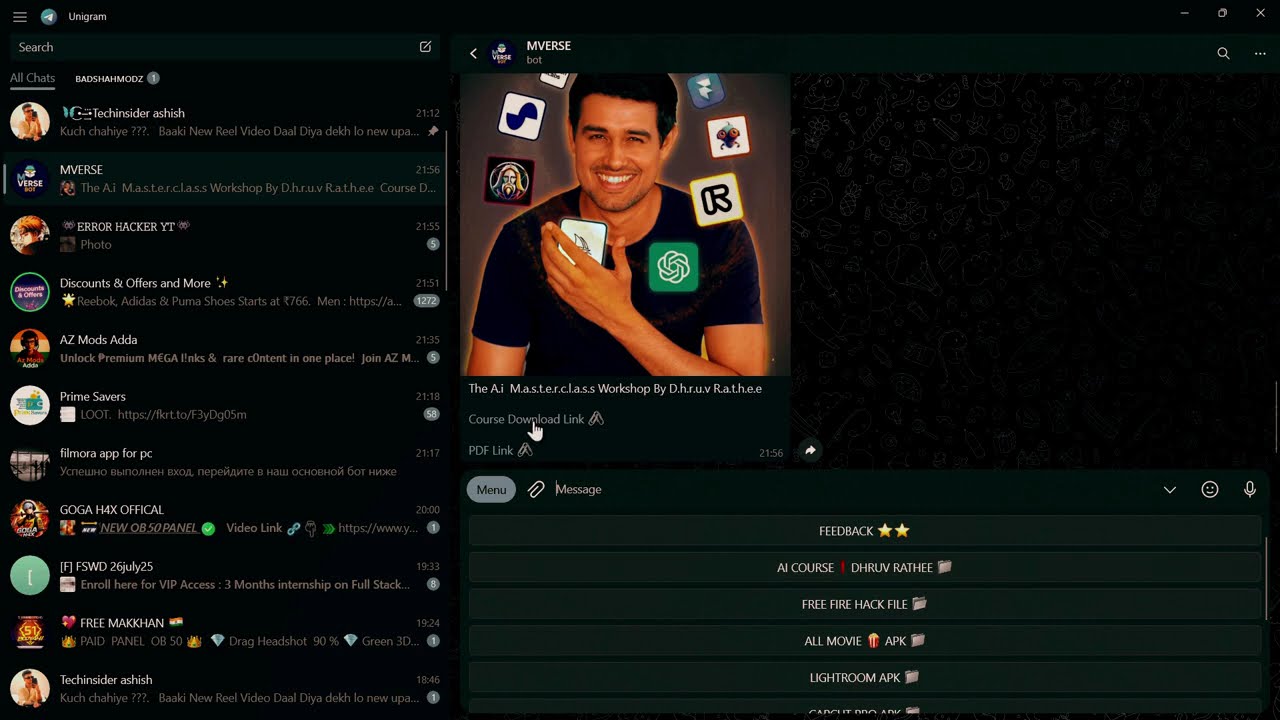The height and width of the screenshot is (720, 1280).
Task: Click the bot keyboard scrollbar
Action: pos(1267,578)
